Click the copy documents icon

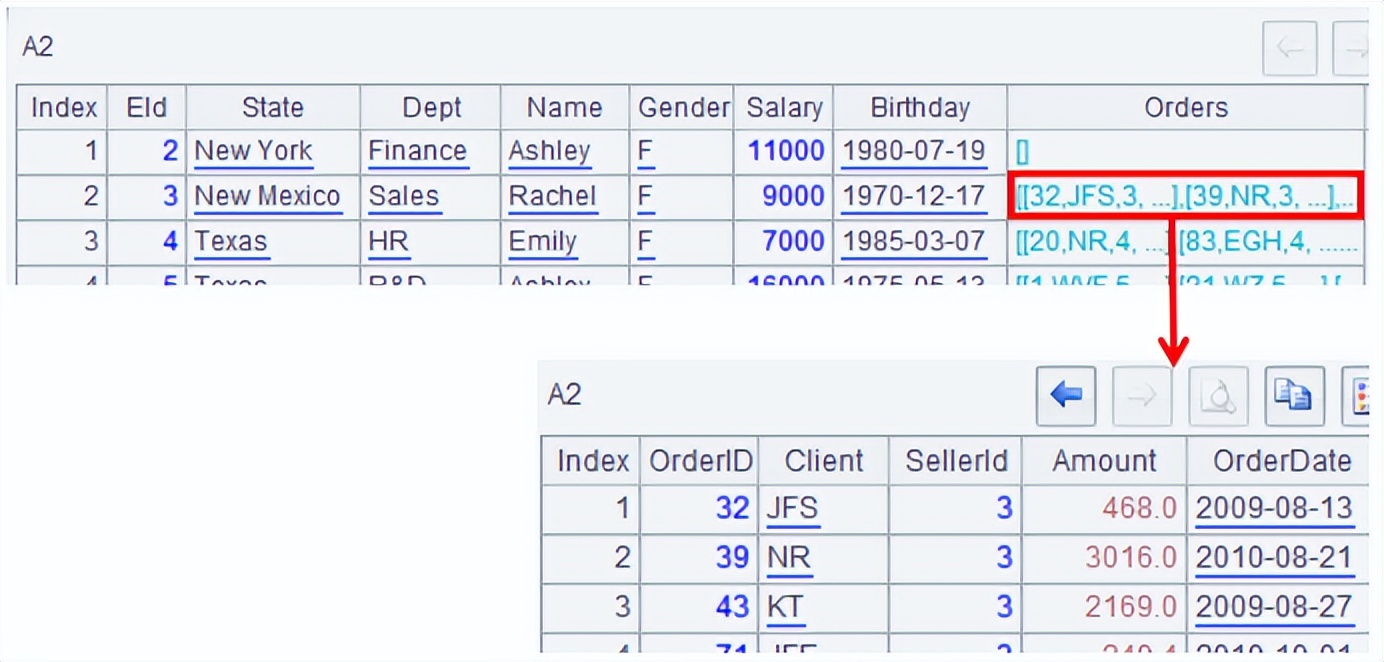coord(1294,396)
